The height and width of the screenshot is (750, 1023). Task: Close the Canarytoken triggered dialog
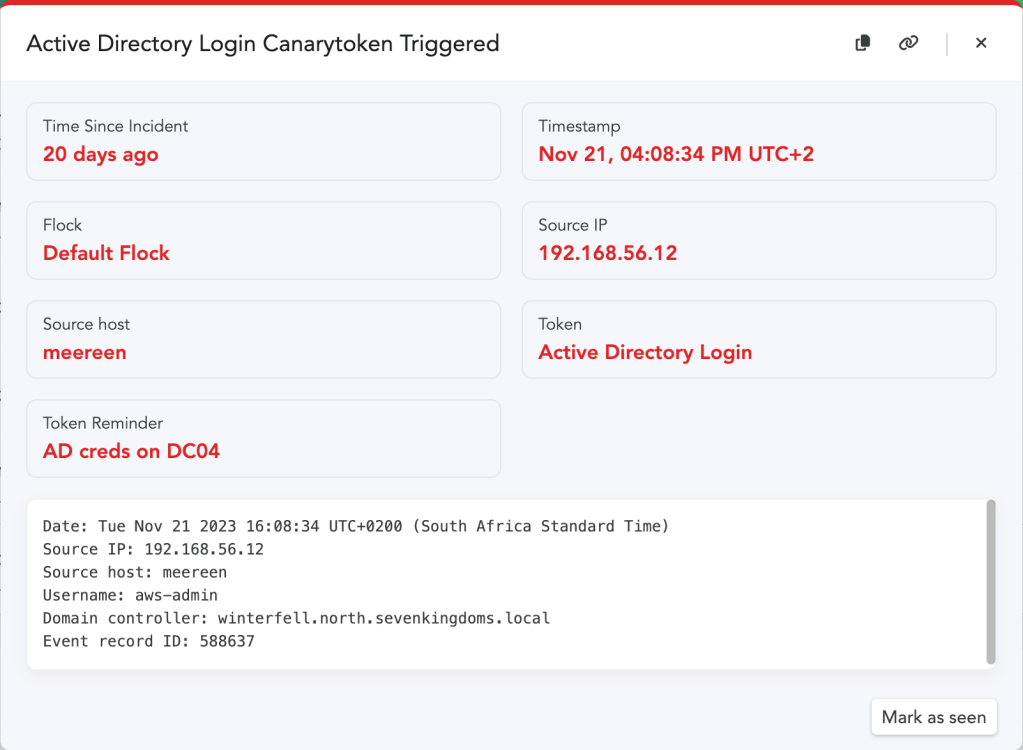coord(981,43)
